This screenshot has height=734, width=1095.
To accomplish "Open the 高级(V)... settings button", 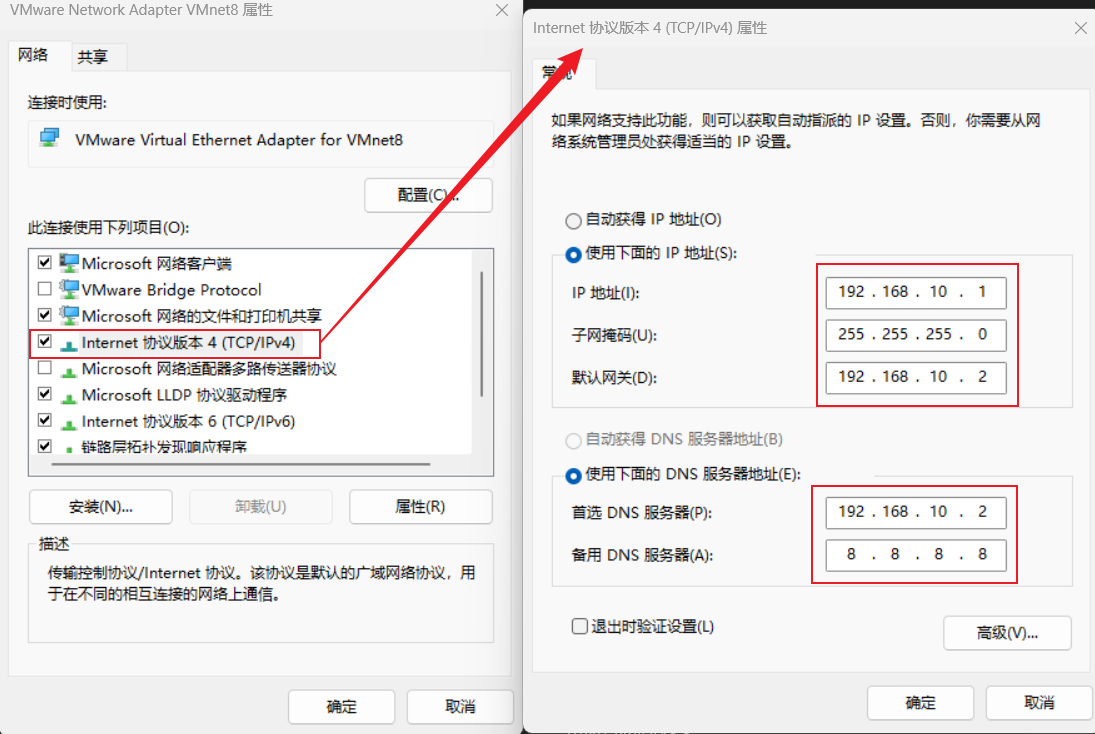I will coord(1007,633).
